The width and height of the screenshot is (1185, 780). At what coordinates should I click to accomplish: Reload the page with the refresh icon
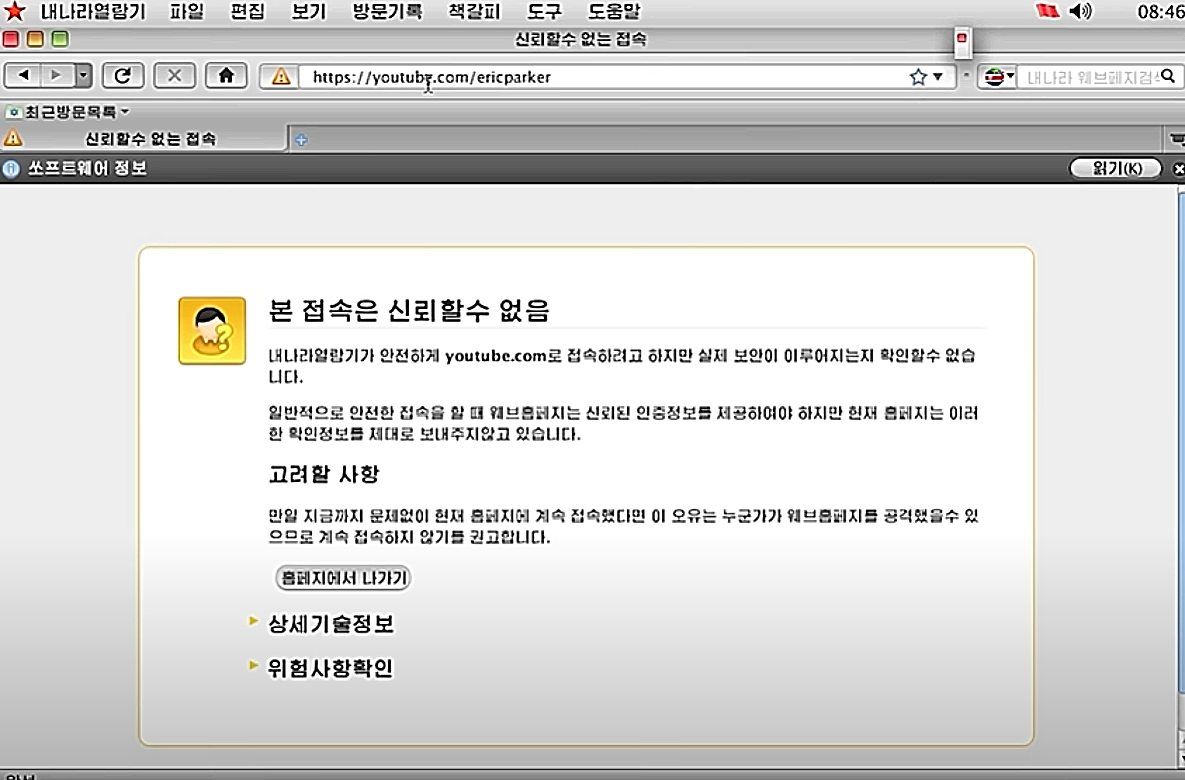(x=123, y=76)
